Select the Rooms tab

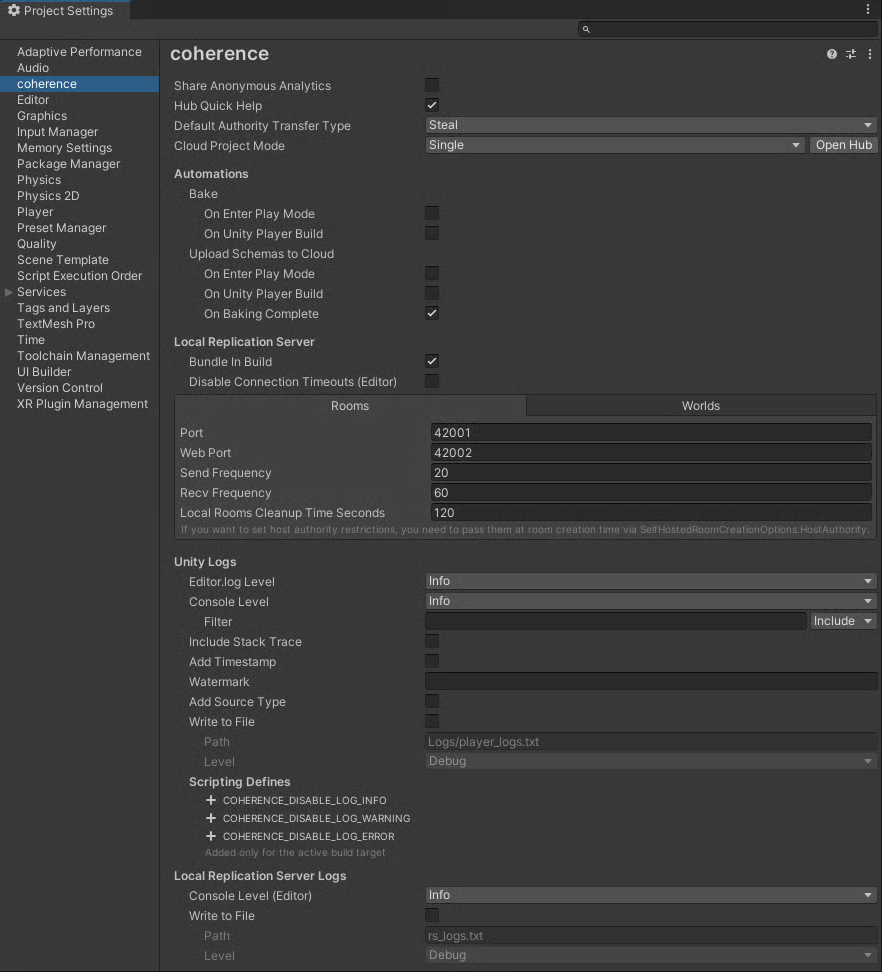[350, 406]
